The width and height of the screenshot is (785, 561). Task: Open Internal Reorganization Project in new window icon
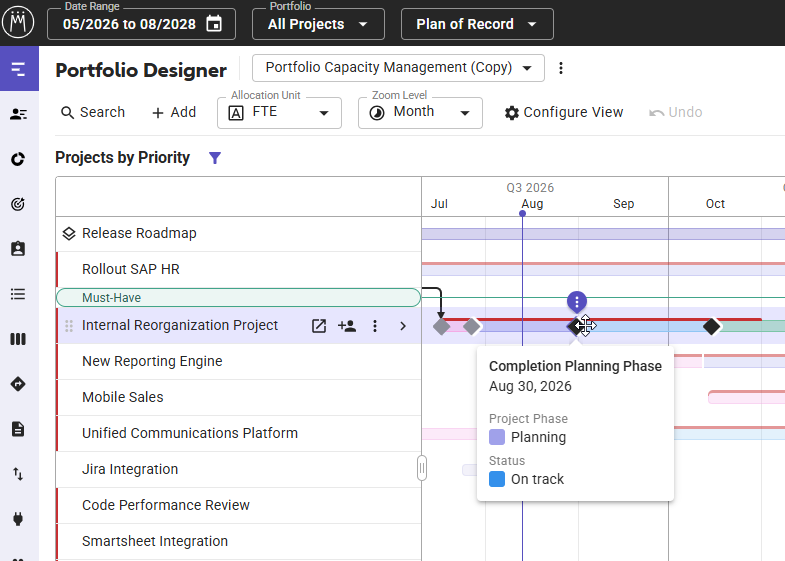(x=319, y=326)
